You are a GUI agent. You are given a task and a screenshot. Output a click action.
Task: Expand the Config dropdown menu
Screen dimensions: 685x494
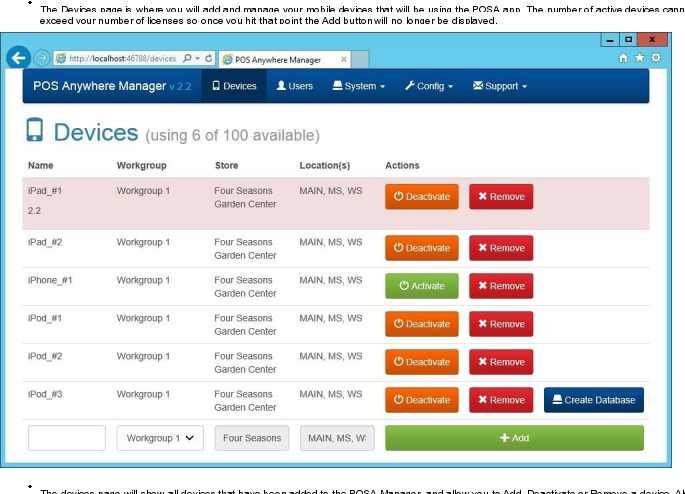(x=429, y=86)
